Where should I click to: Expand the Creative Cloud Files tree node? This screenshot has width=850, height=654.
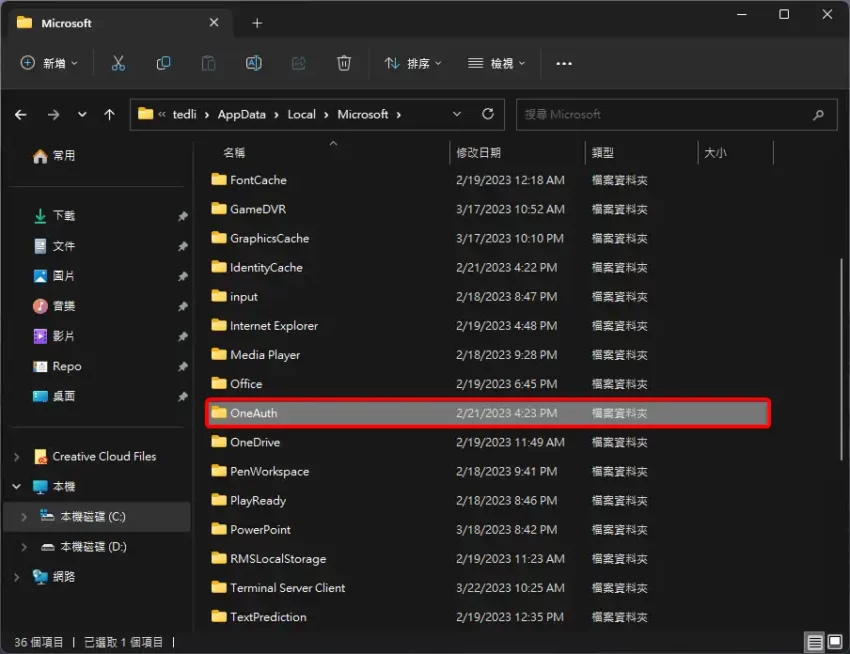pos(16,457)
